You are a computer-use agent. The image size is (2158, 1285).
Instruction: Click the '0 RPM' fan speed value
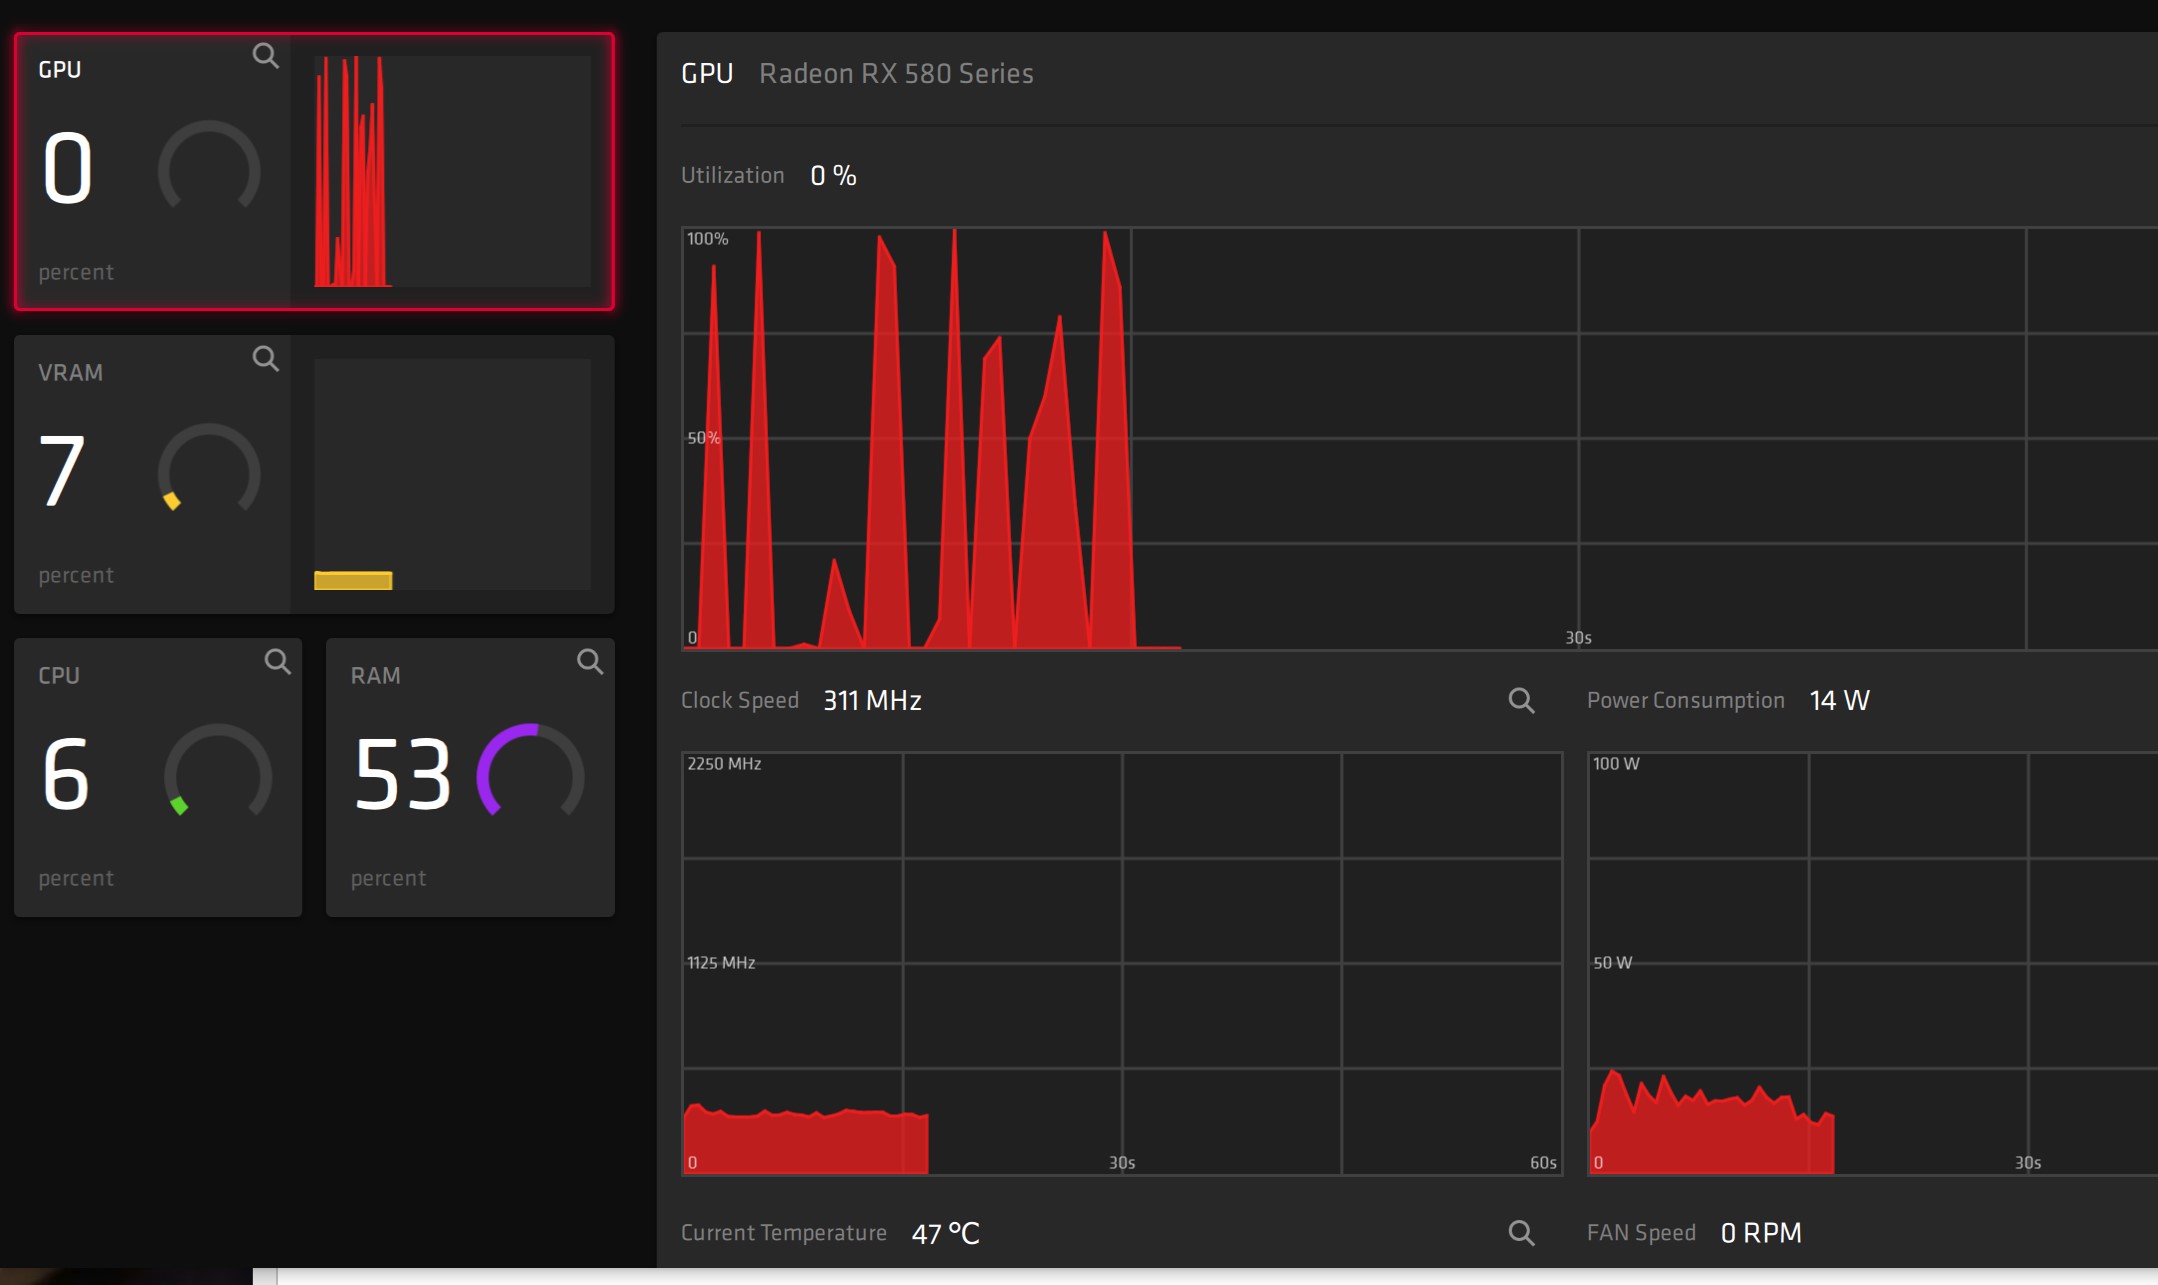click(1761, 1233)
